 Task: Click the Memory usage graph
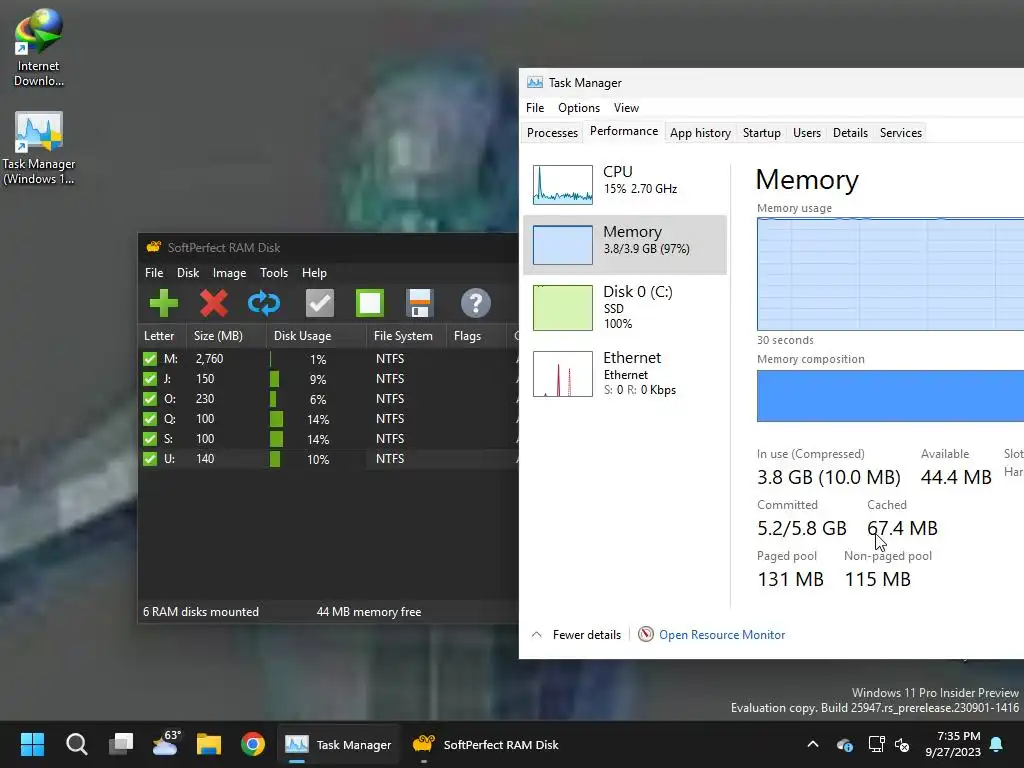coord(890,274)
